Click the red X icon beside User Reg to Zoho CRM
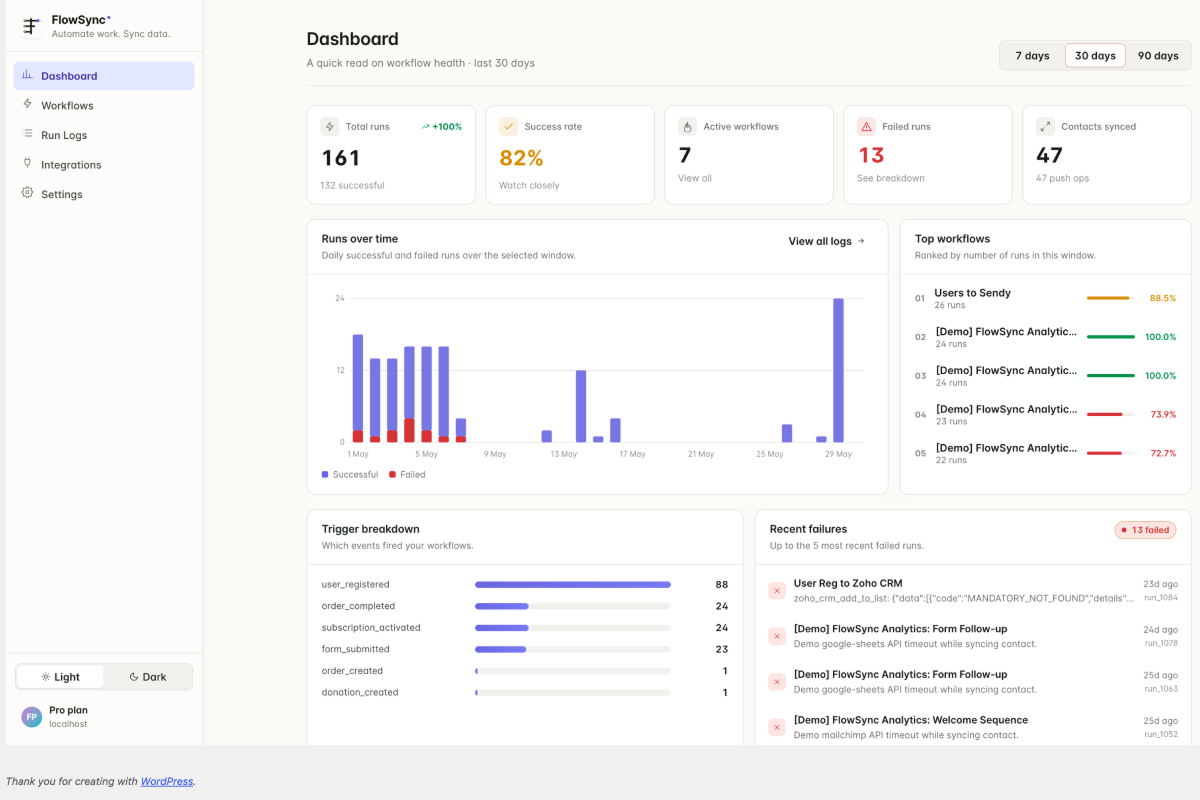Viewport: 1200px width, 800px height. click(777, 591)
